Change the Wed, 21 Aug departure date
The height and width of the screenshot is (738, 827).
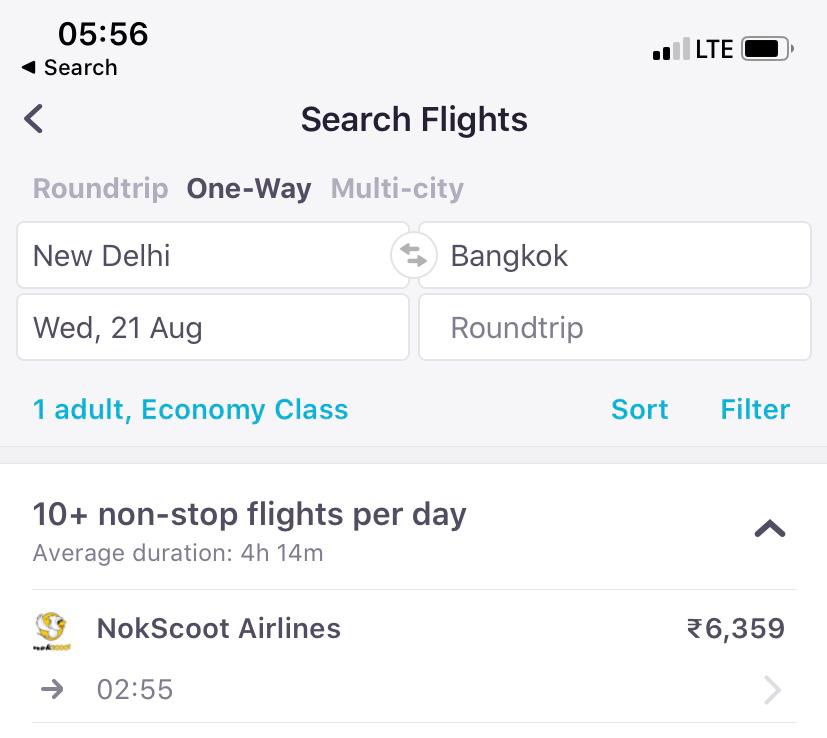(213, 328)
